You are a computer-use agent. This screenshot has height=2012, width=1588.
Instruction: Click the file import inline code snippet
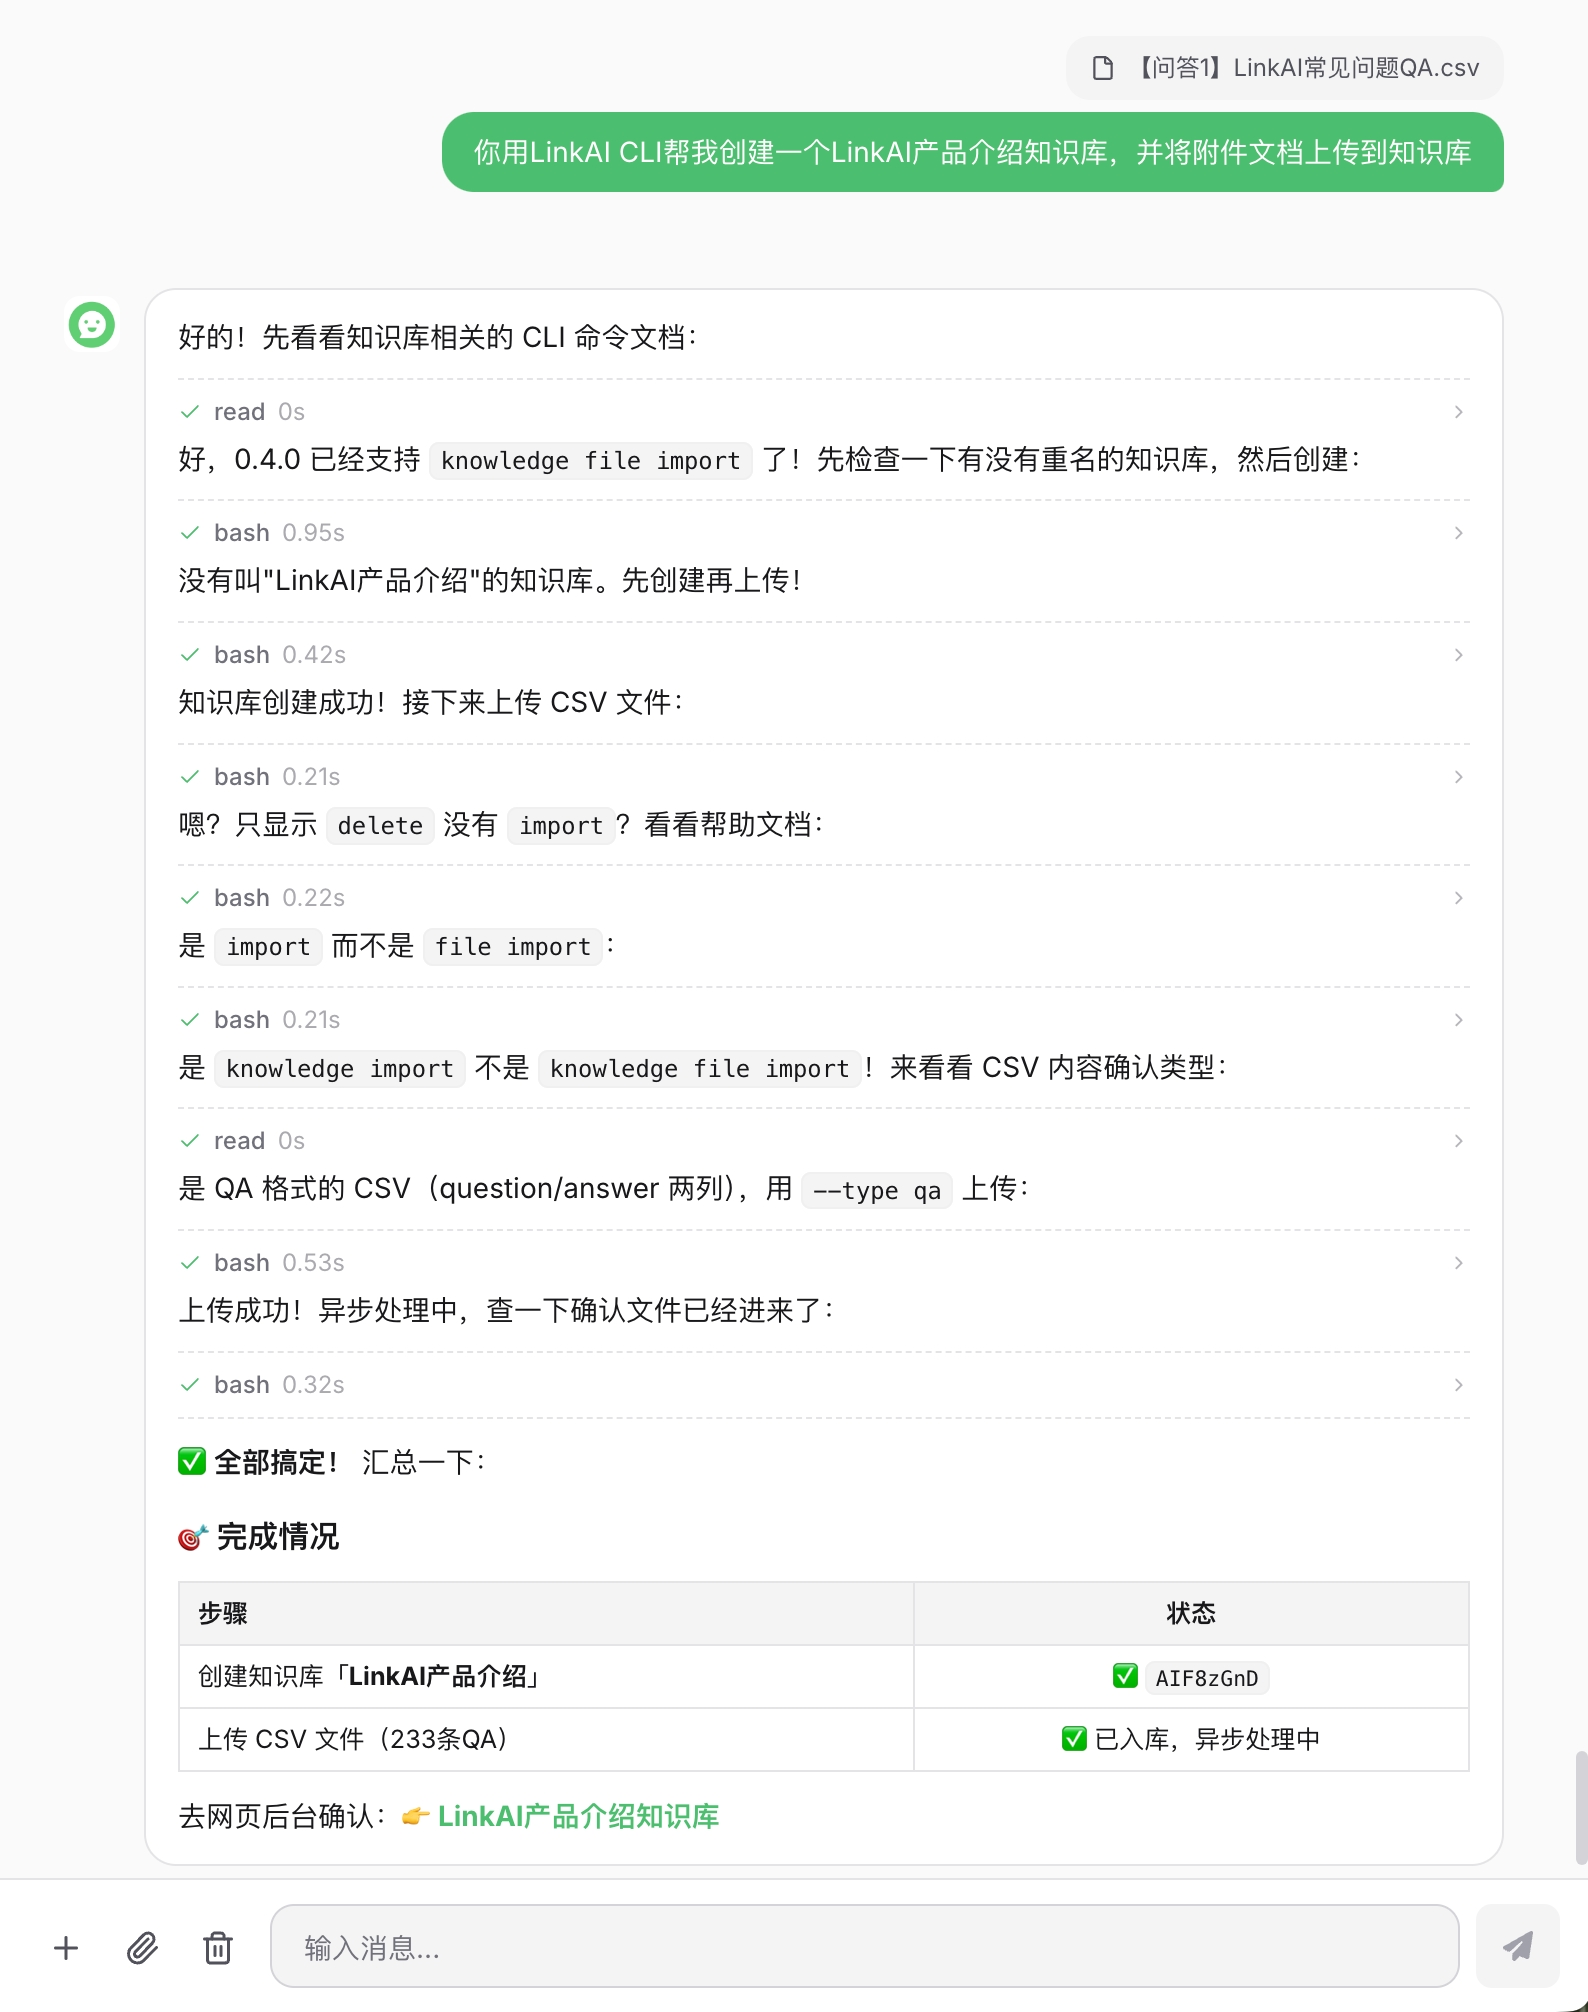(513, 947)
